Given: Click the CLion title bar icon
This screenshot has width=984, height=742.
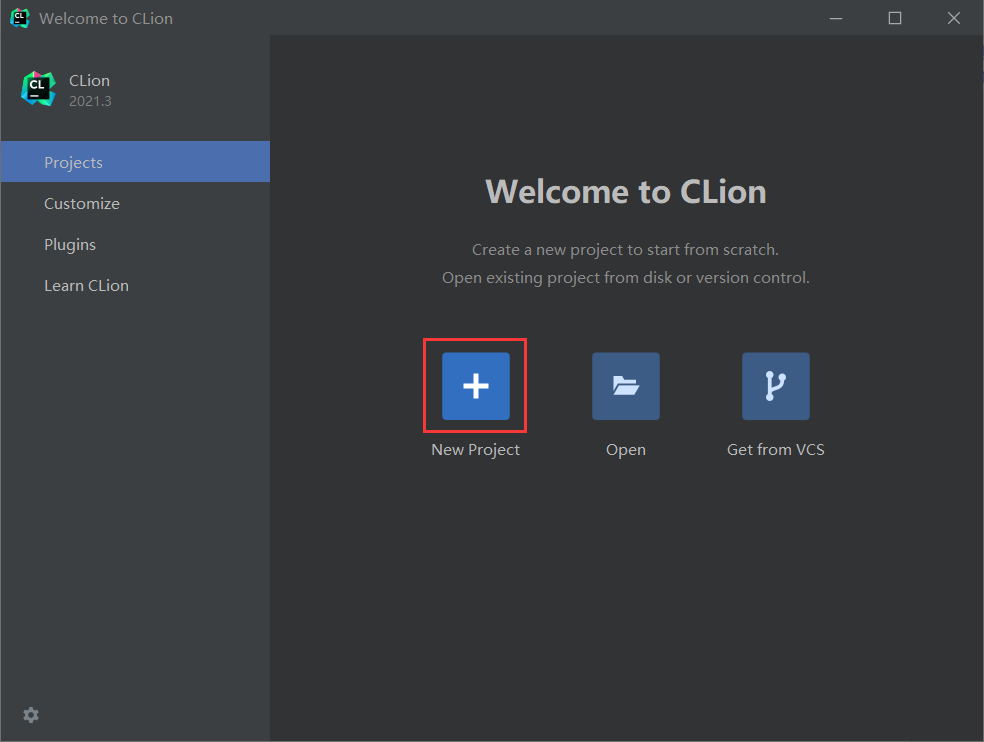Looking at the screenshot, I should pyautogui.click(x=19, y=18).
